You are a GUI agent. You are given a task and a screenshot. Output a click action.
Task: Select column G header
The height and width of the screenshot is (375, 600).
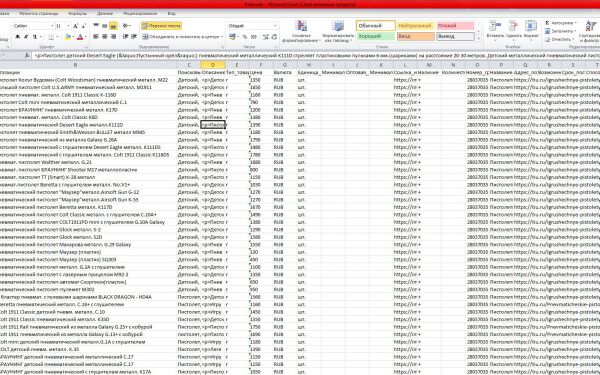pos(284,65)
